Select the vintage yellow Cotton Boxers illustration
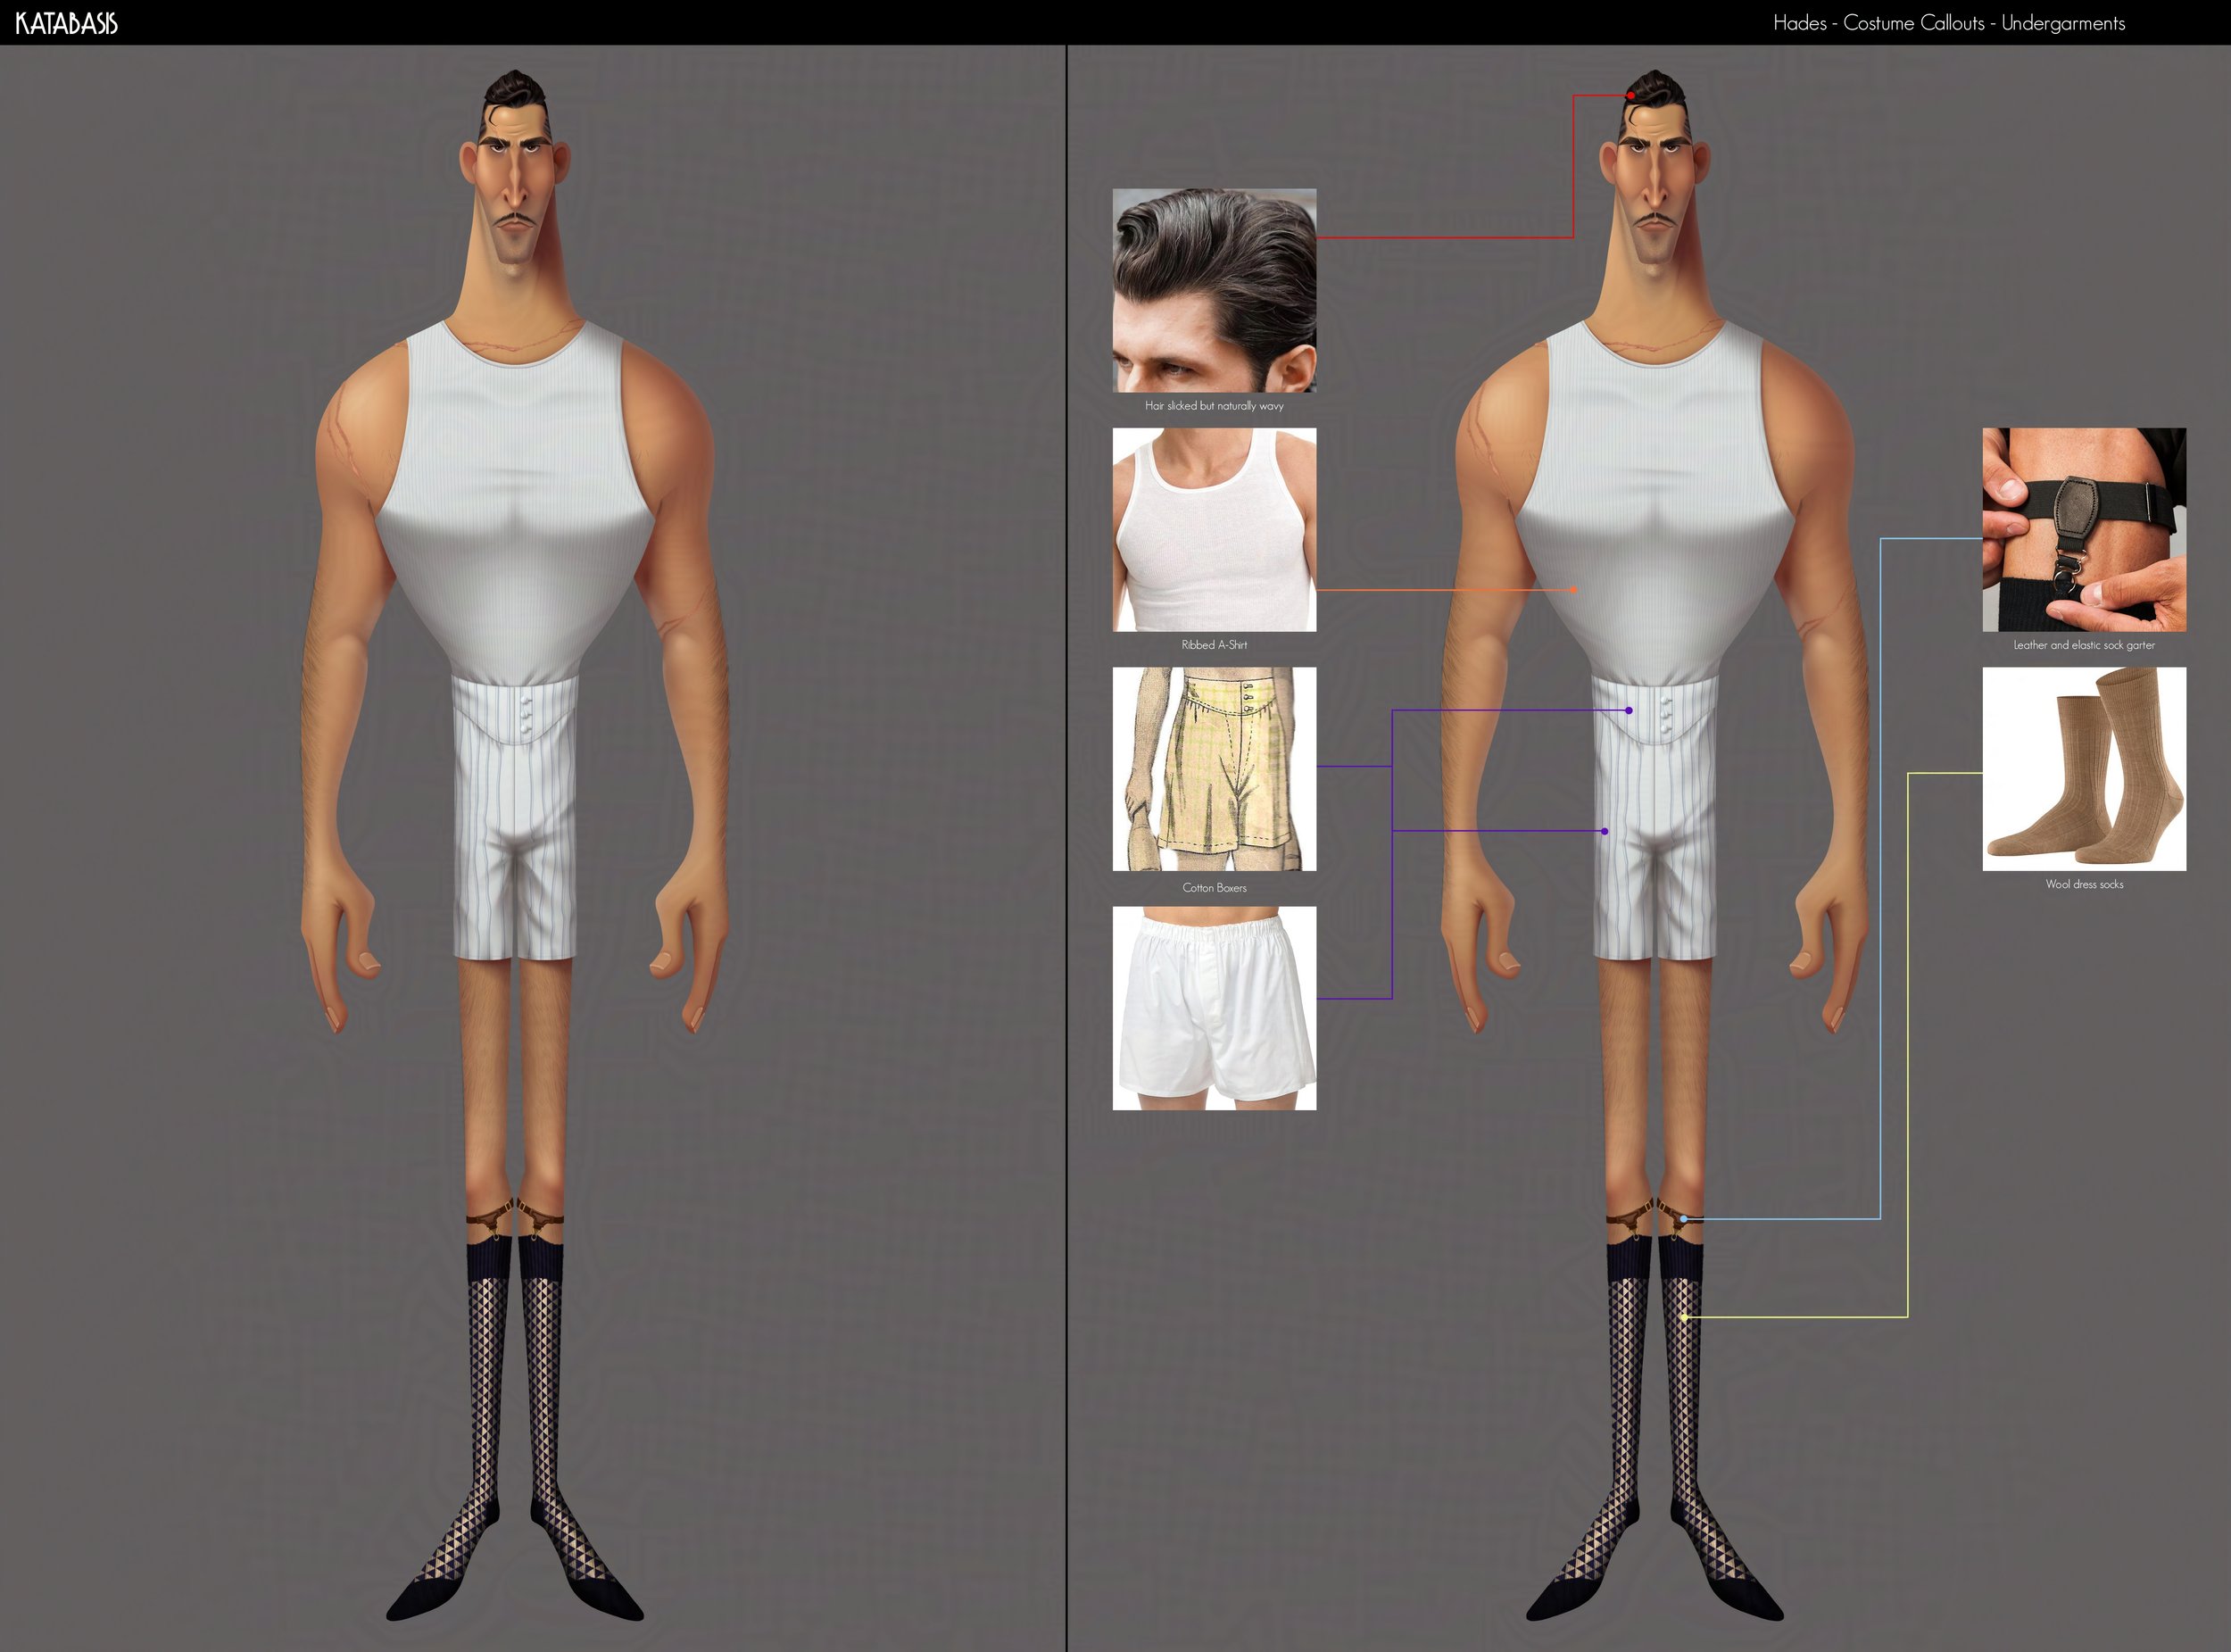 (1214, 769)
